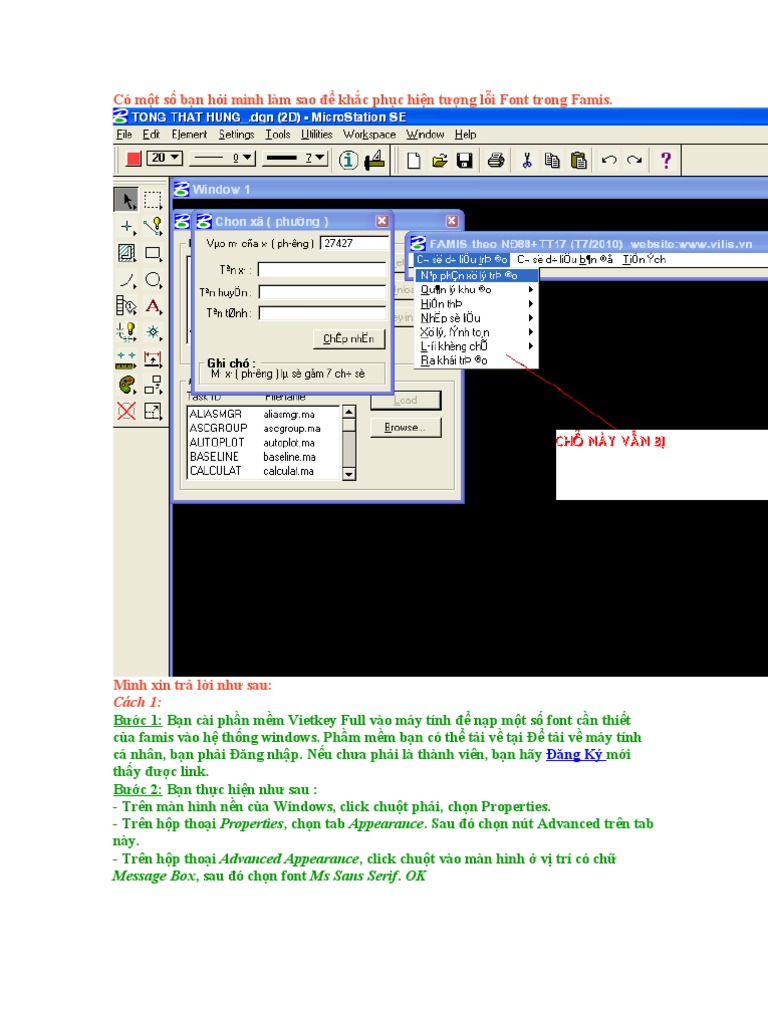Image resolution: width=768 pixels, height=1024 pixels.
Task: Open the line weight 7 dropdown
Action: 294,158
